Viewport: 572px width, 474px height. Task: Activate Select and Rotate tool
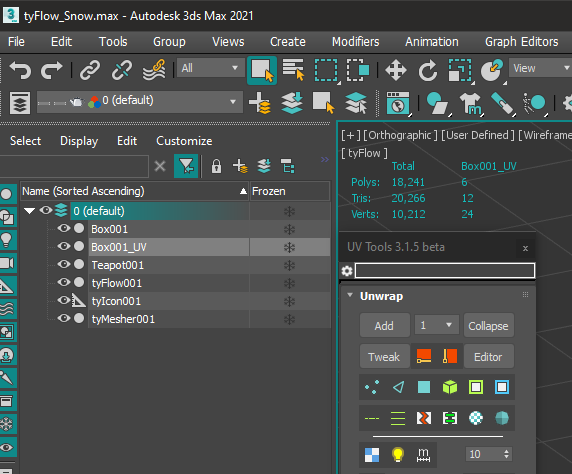click(428, 70)
